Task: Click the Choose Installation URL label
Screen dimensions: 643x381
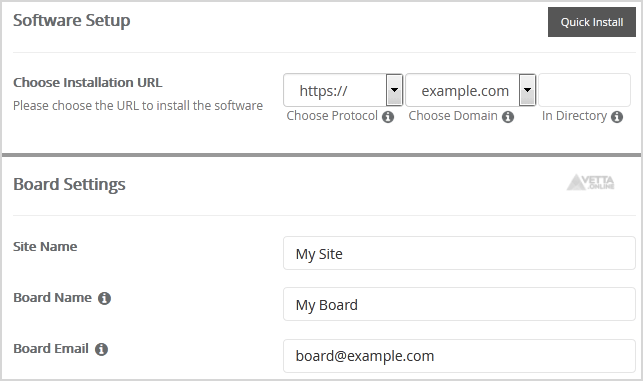Action: pyautogui.click(x=88, y=82)
